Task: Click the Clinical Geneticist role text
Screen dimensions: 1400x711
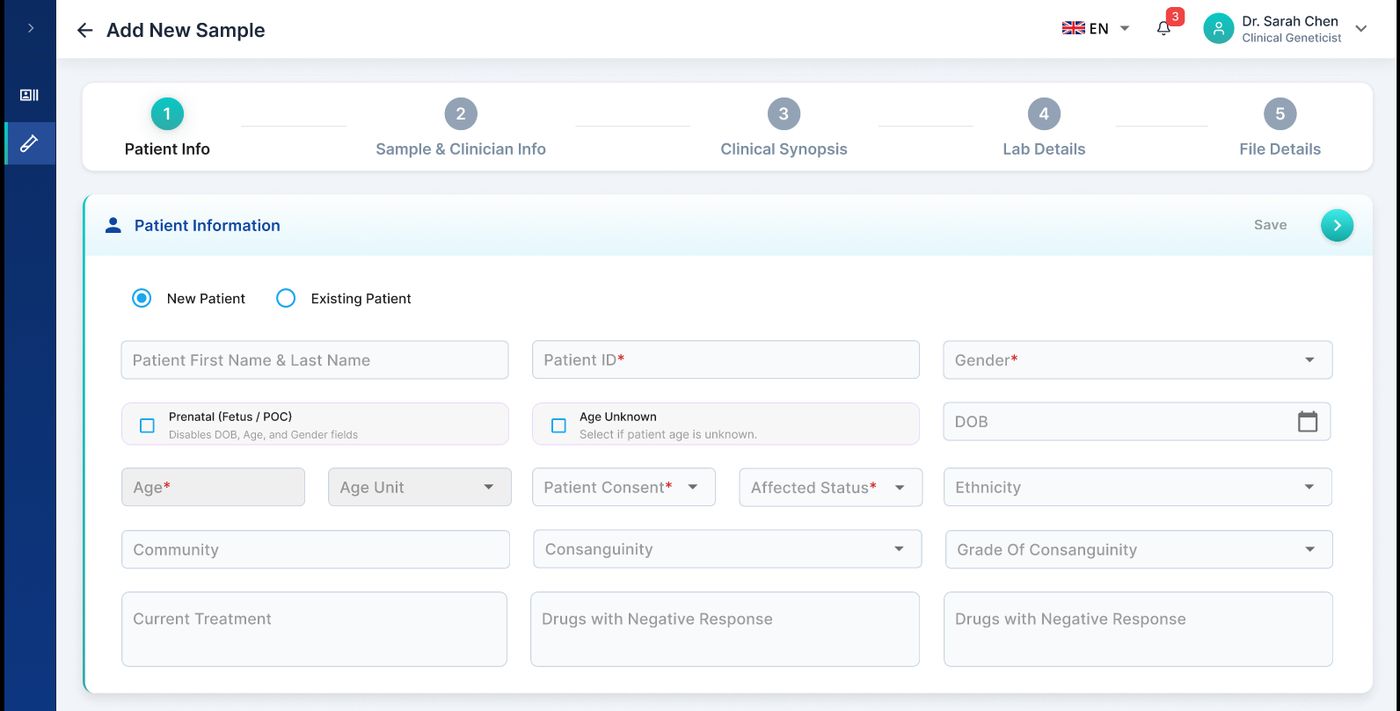Action: pos(1292,38)
